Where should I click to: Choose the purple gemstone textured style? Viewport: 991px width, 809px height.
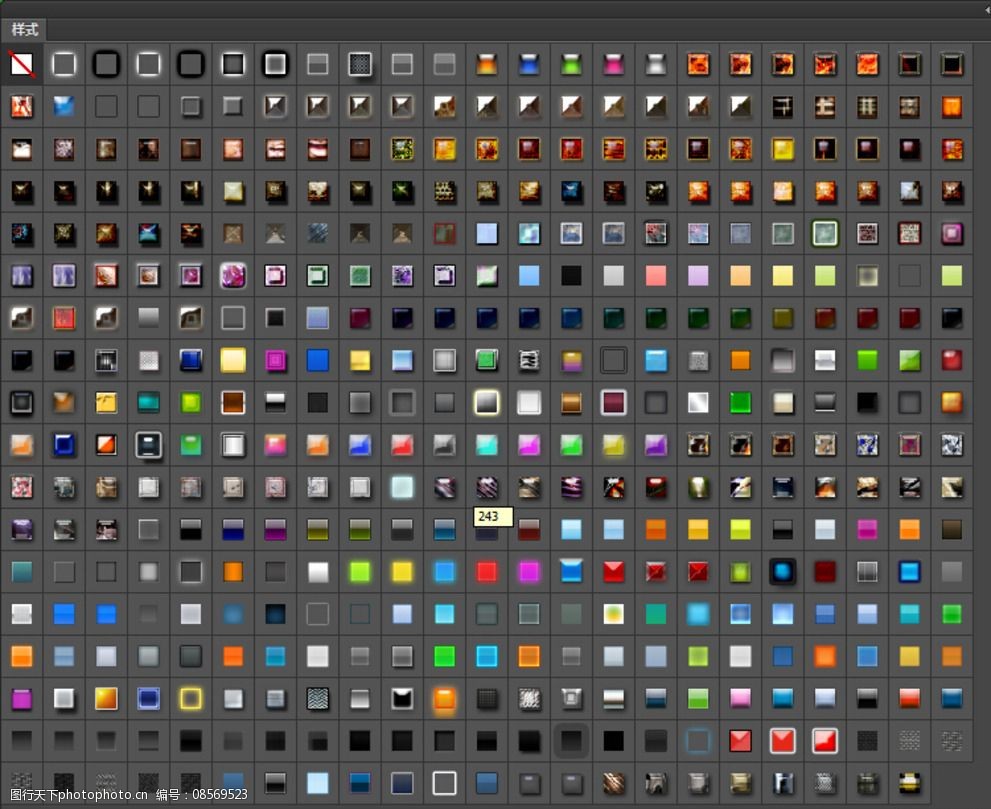click(233, 275)
